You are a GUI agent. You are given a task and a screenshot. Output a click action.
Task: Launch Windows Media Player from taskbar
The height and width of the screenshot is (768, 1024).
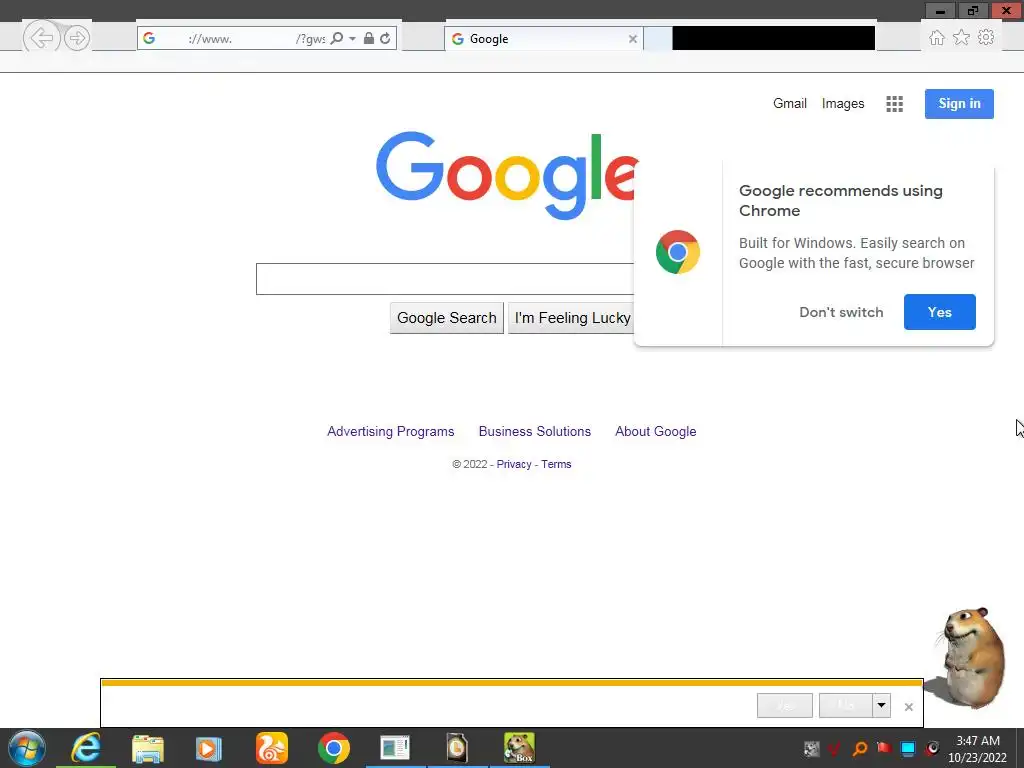click(209, 748)
